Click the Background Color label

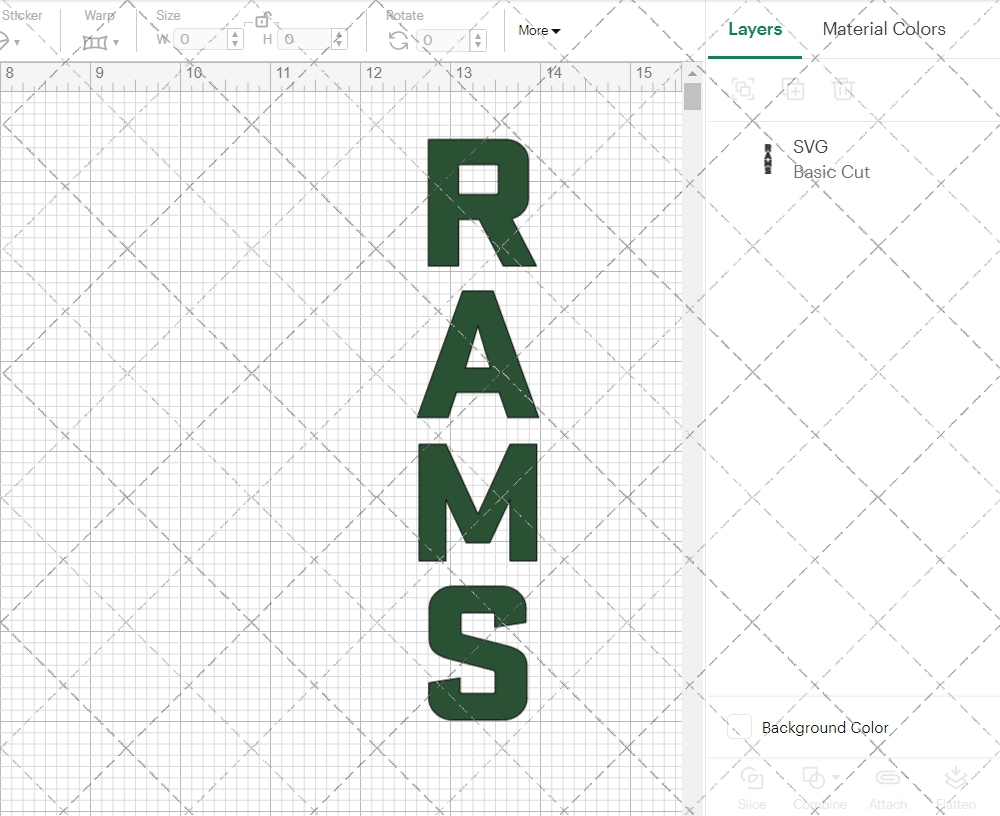coord(825,727)
